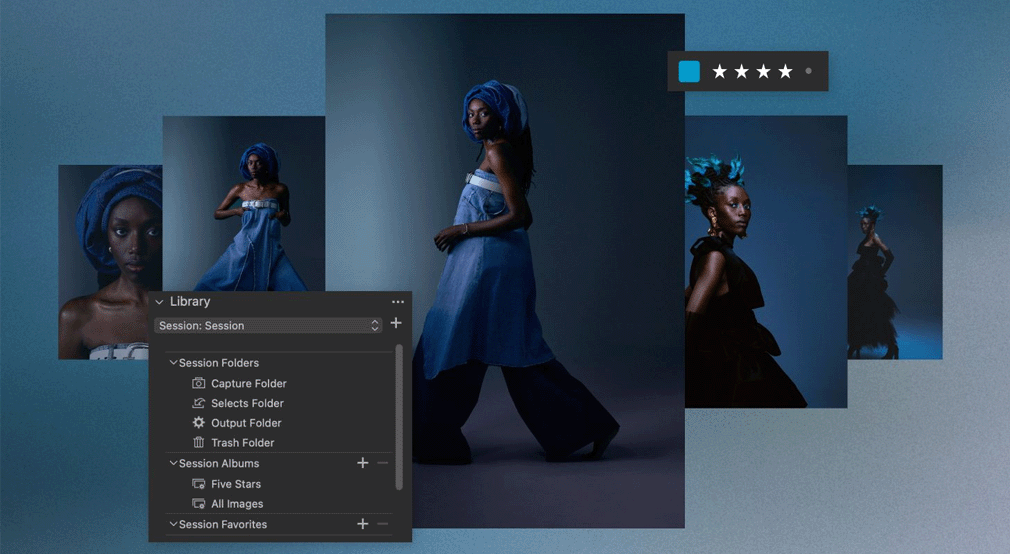This screenshot has height=554, width=1010.
Task: Collapse the Library panel chevron
Action: point(159,302)
